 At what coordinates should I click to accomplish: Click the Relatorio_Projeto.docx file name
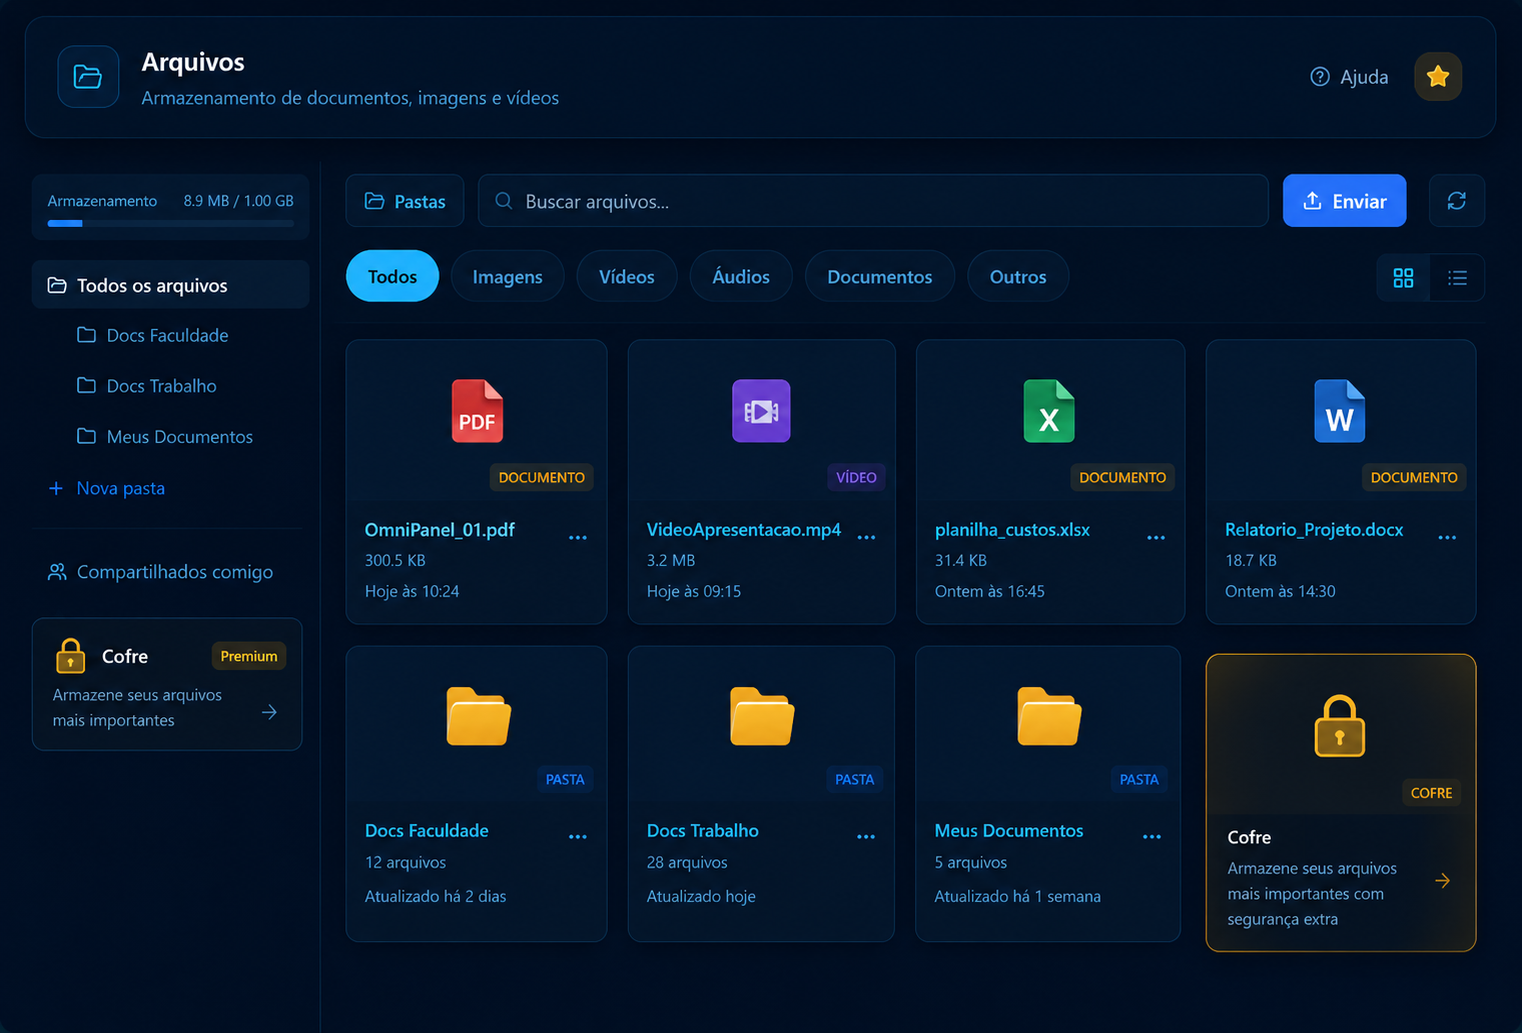[x=1314, y=530]
